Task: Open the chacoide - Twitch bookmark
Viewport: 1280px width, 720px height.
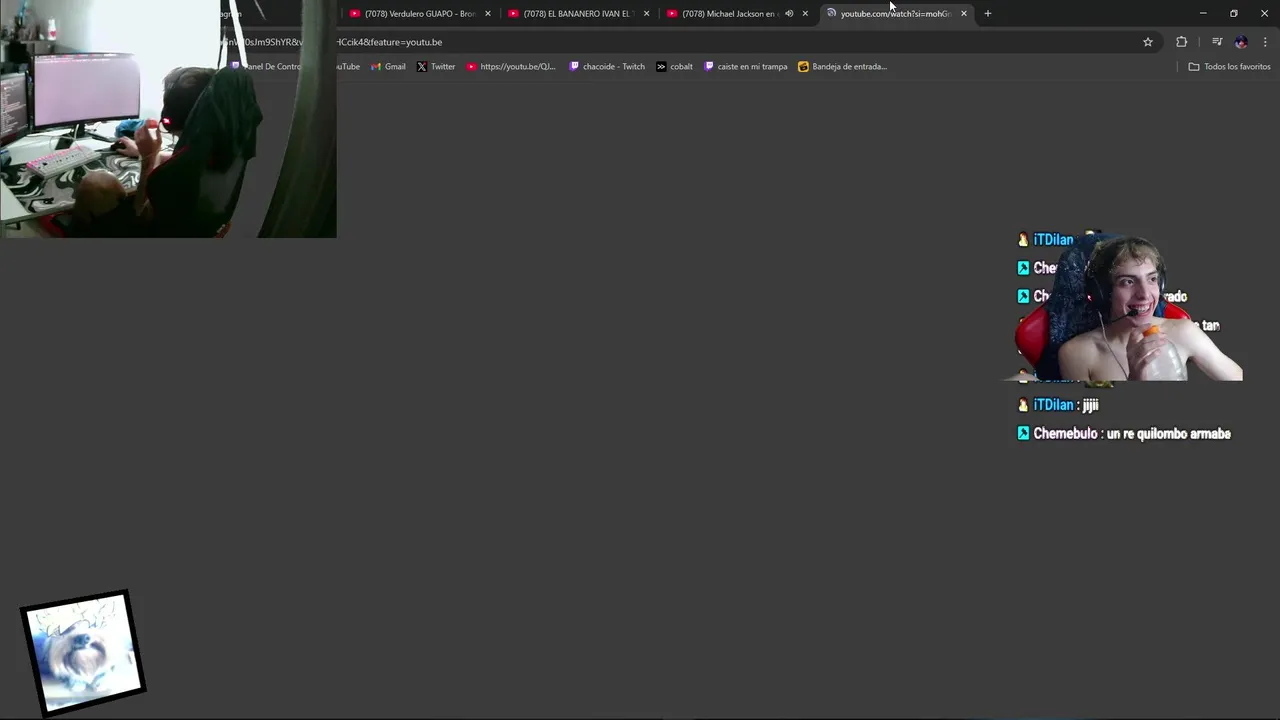Action: 607,67
